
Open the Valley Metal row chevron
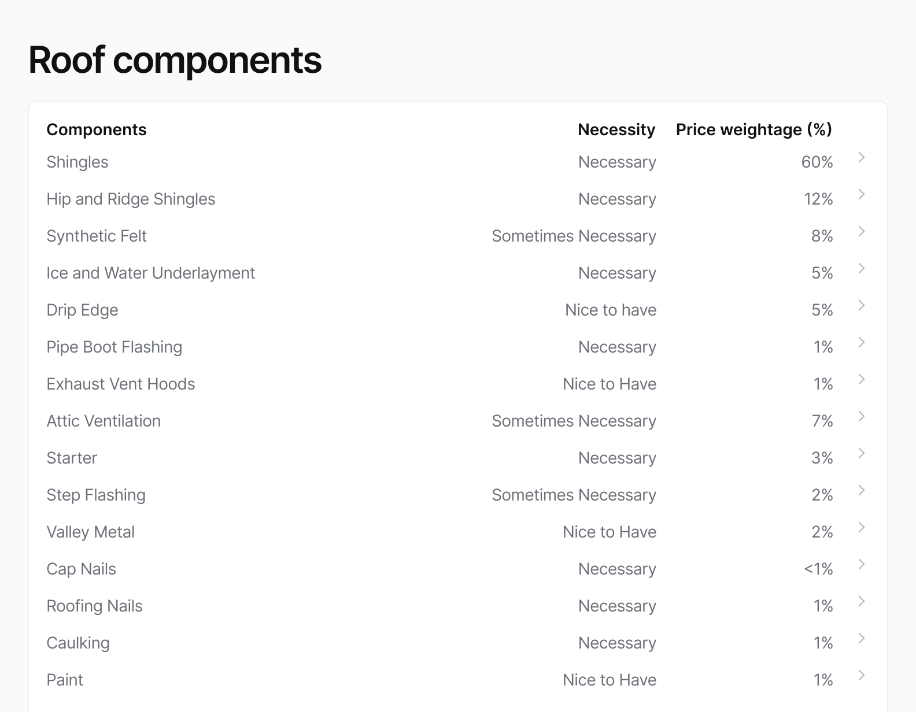click(861, 528)
